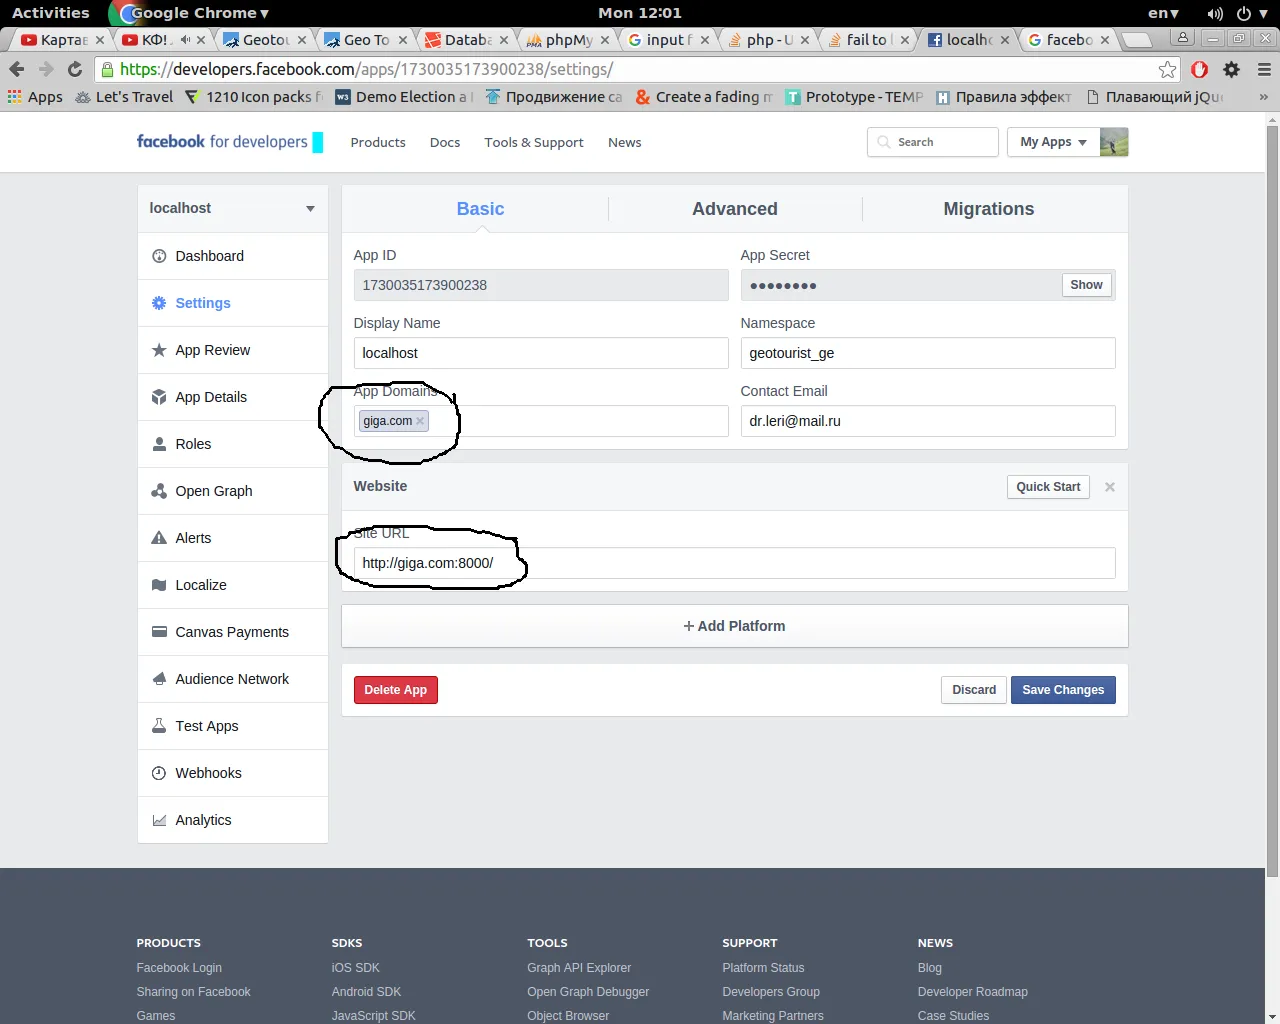Click the user profile thumbnail
Image resolution: width=1280 pixels, height=1024 pixels.
1114,142
